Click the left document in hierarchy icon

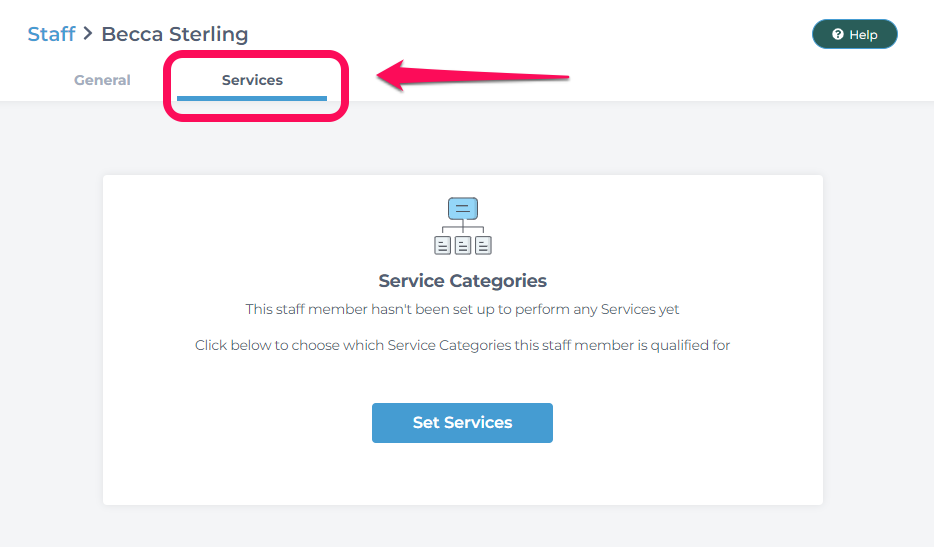pyautogui.click(x=443, y=245)
